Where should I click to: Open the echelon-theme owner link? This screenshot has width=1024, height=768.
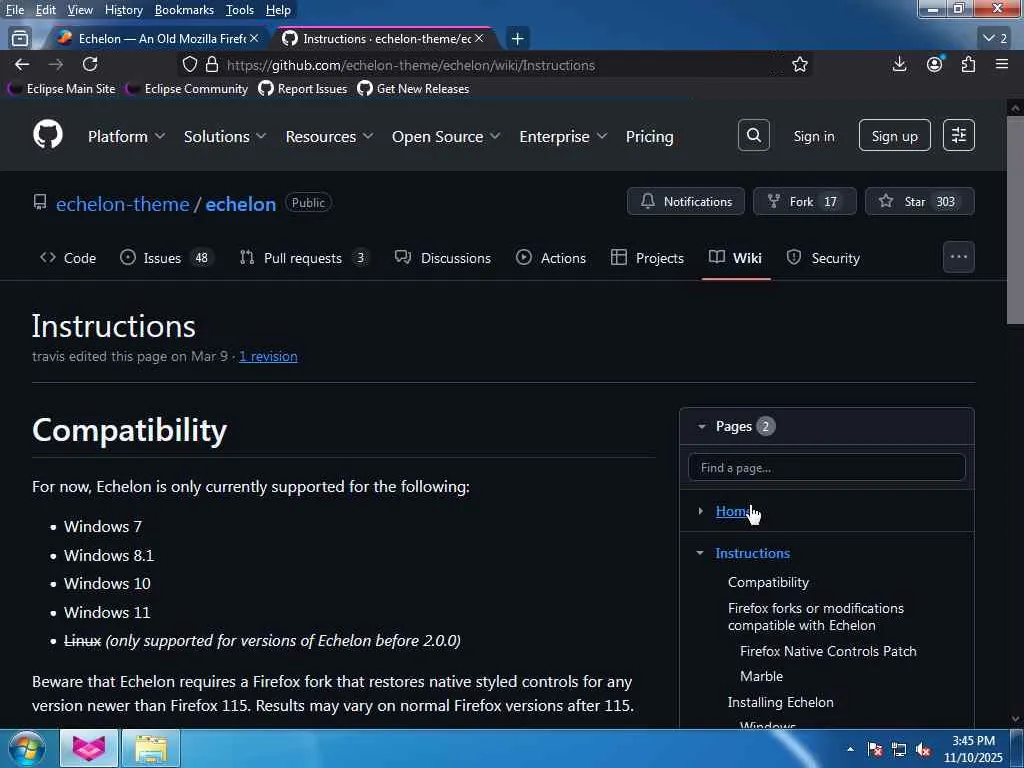point(123,204)
